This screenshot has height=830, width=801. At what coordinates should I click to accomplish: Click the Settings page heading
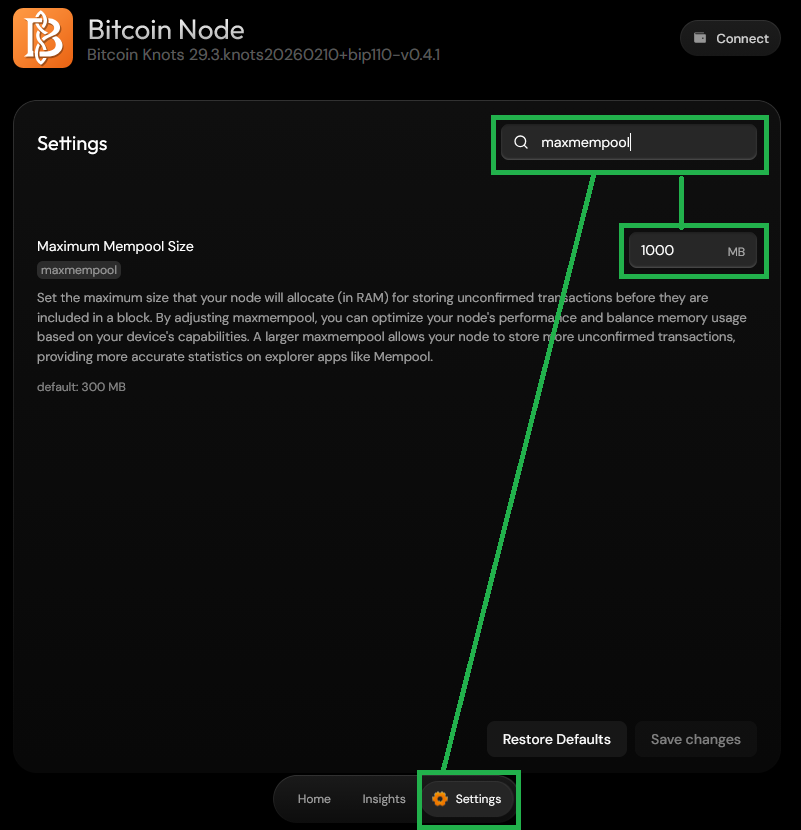coord(71,143)
